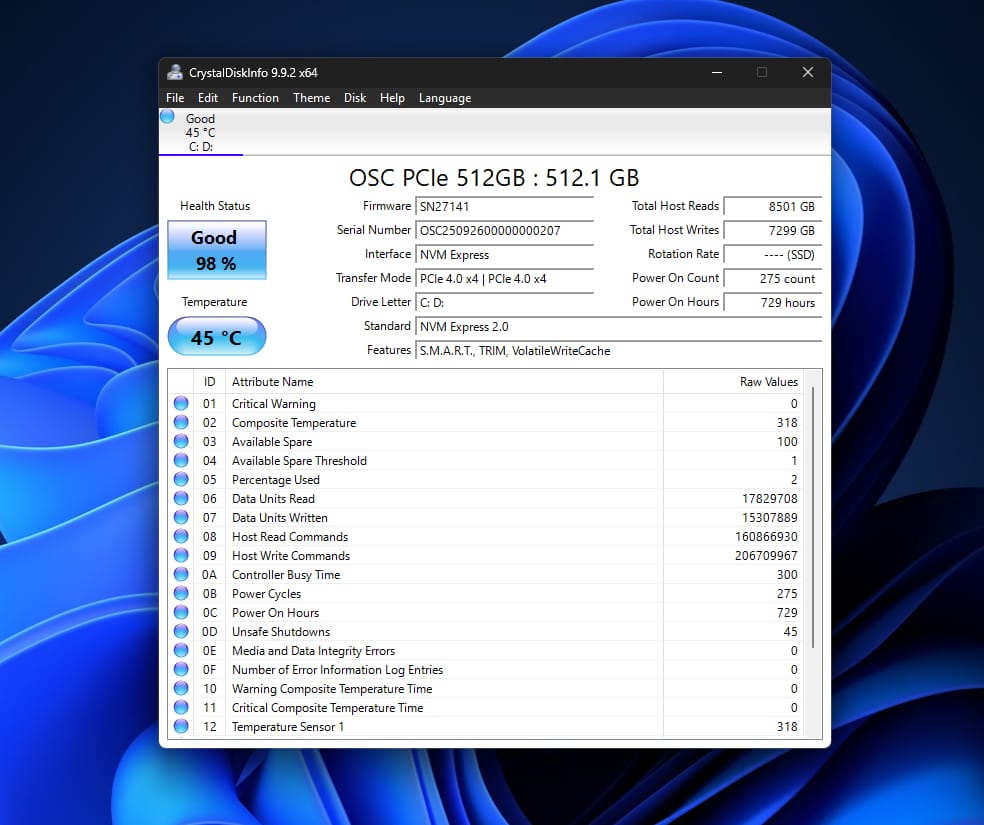Click status orb for Available Spare Threshold row
984x825 pixels.
[x=181, y=460]
